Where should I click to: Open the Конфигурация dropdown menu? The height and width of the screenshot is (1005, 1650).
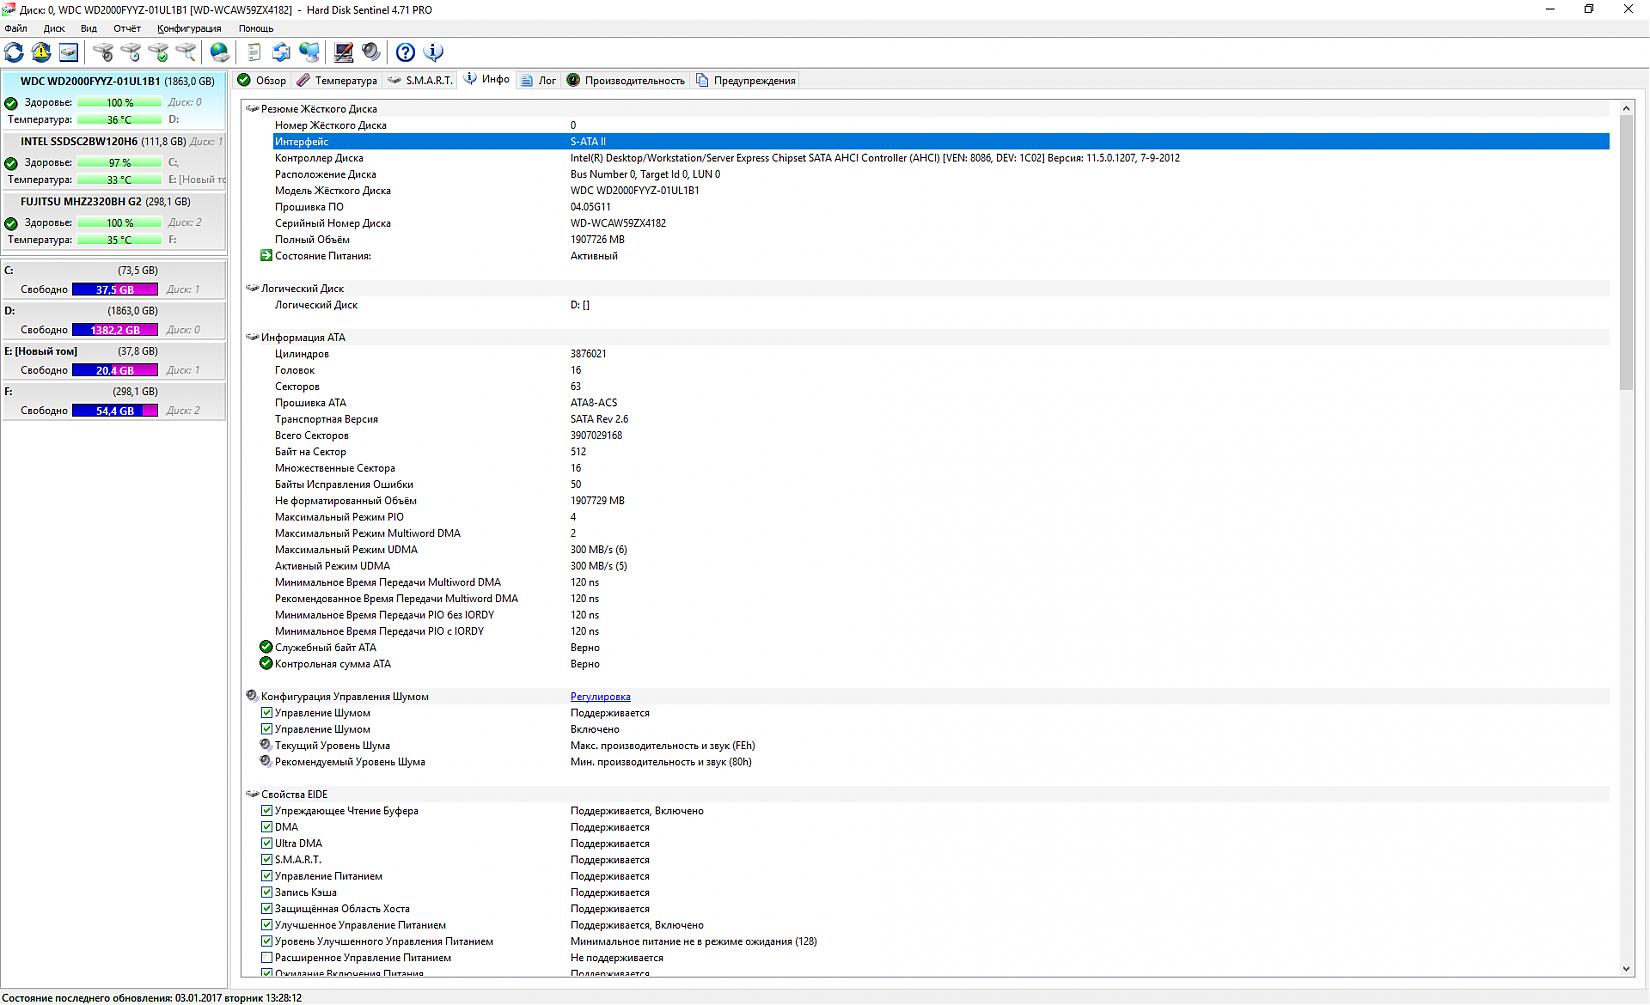coord(189,29)
